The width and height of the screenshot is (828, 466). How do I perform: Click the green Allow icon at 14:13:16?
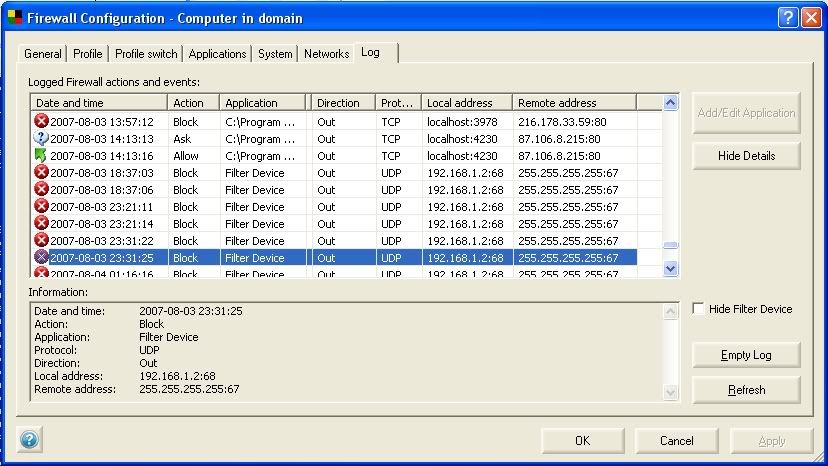coord(41,155)
